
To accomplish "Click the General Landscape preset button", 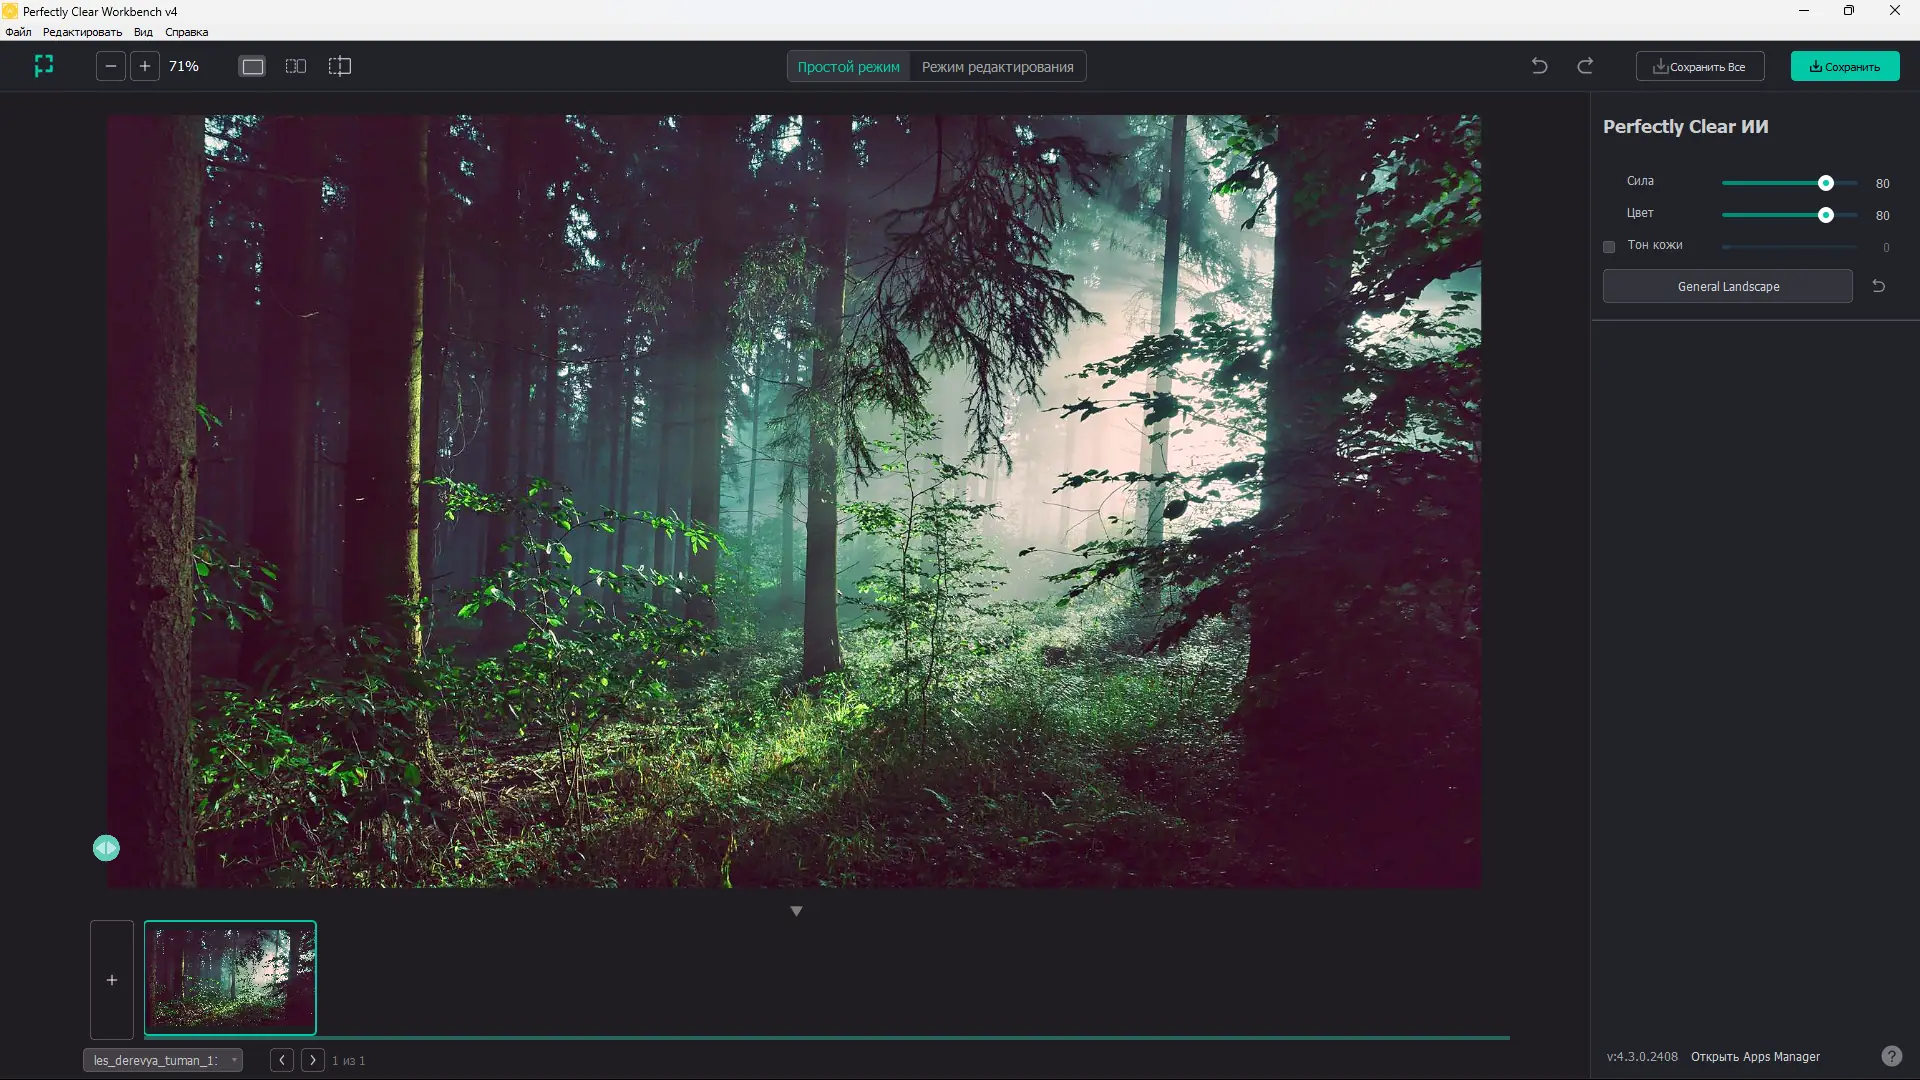I will [1727, 286].
